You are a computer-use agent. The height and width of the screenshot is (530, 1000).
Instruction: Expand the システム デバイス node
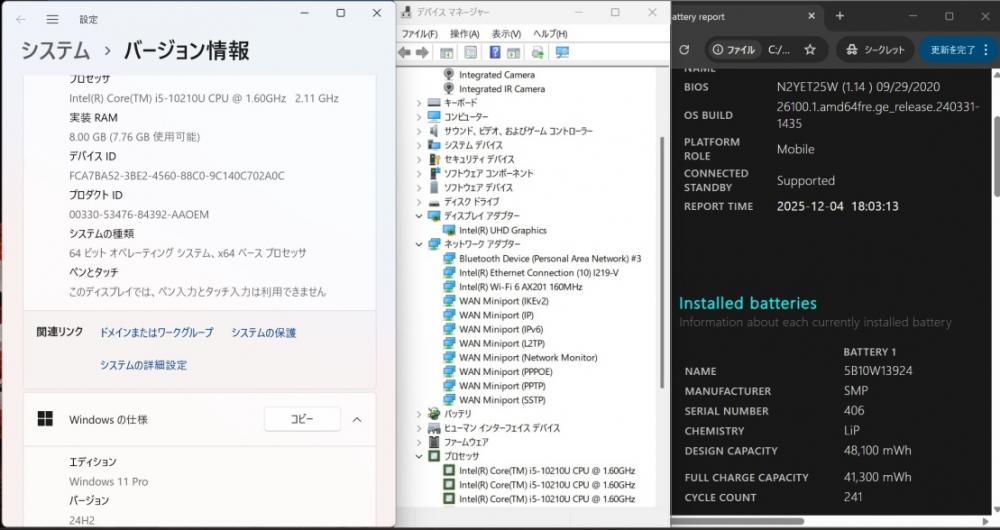click(419, 145)
